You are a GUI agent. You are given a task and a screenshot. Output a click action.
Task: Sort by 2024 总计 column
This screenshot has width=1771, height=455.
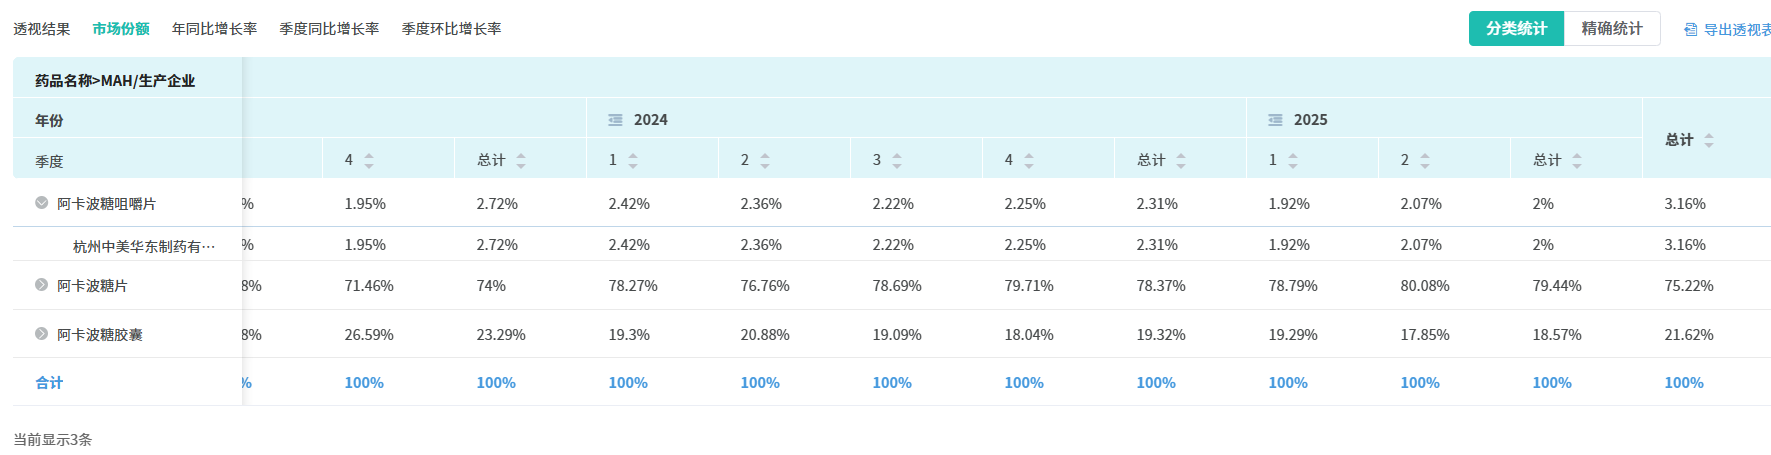point(1181,160)
